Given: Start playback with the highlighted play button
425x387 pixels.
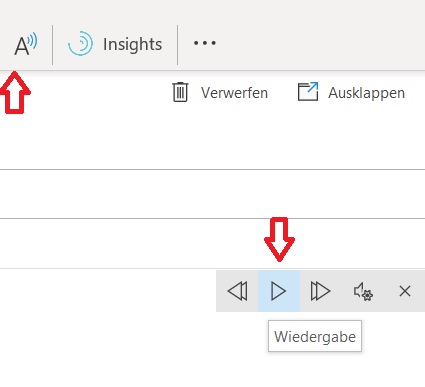Looking at the screenshot, I should (279, 291).
